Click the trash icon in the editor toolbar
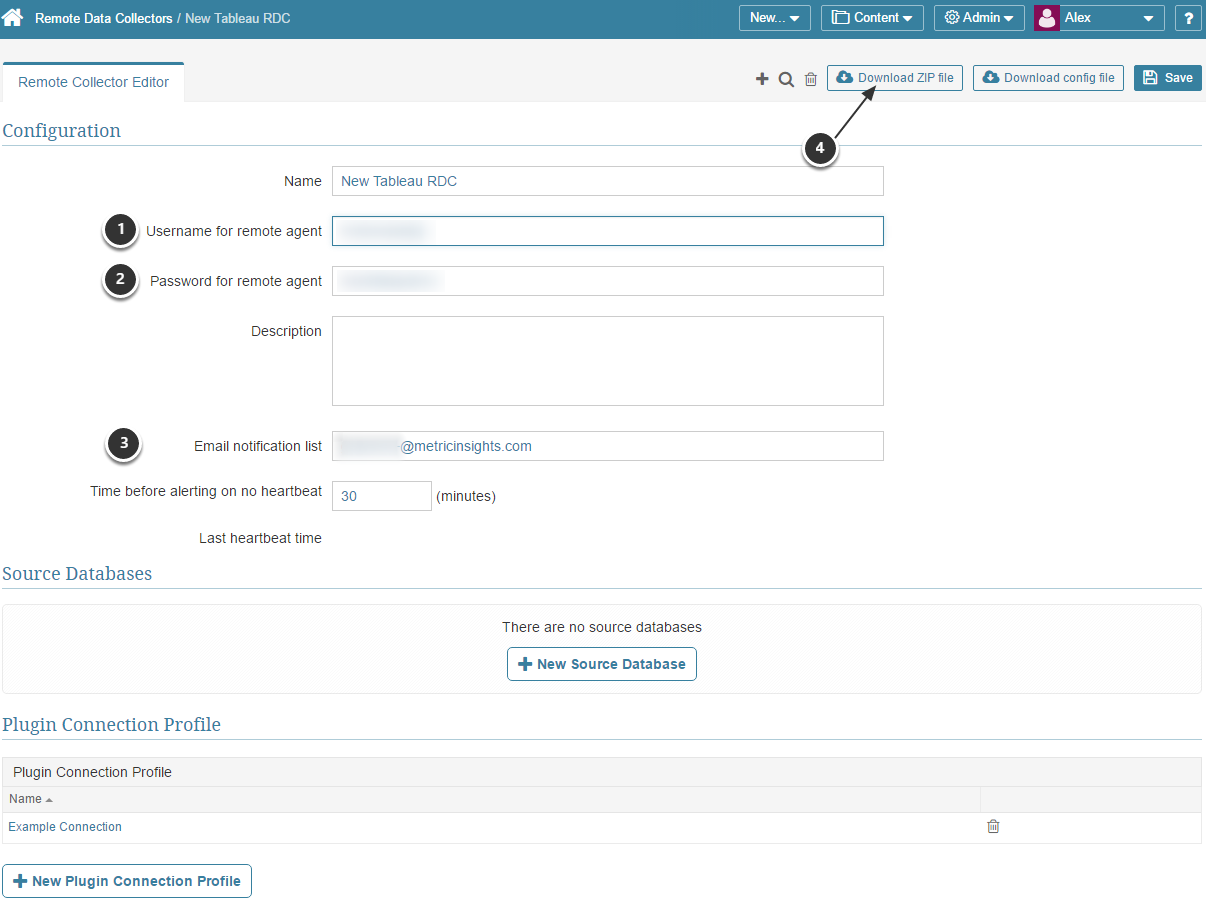The width and height of the screenshot is (1206, 902). pos(810,77)
